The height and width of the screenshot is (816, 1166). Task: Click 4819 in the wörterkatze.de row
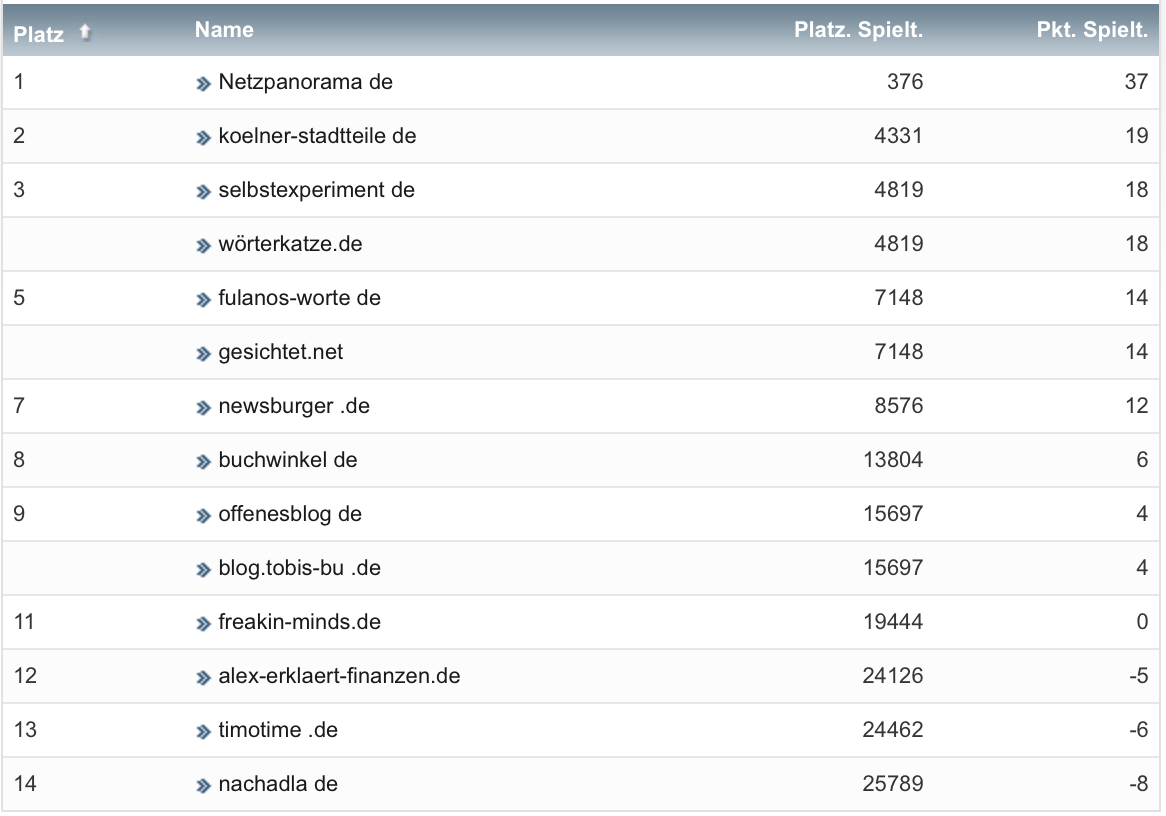click(x=898, y=244)
